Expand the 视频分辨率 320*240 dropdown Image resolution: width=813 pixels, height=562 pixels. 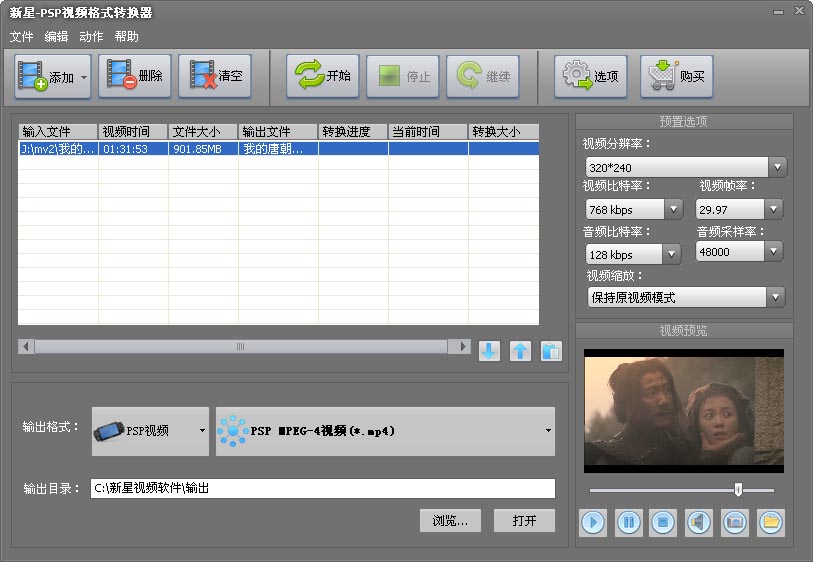click(777, 167)
